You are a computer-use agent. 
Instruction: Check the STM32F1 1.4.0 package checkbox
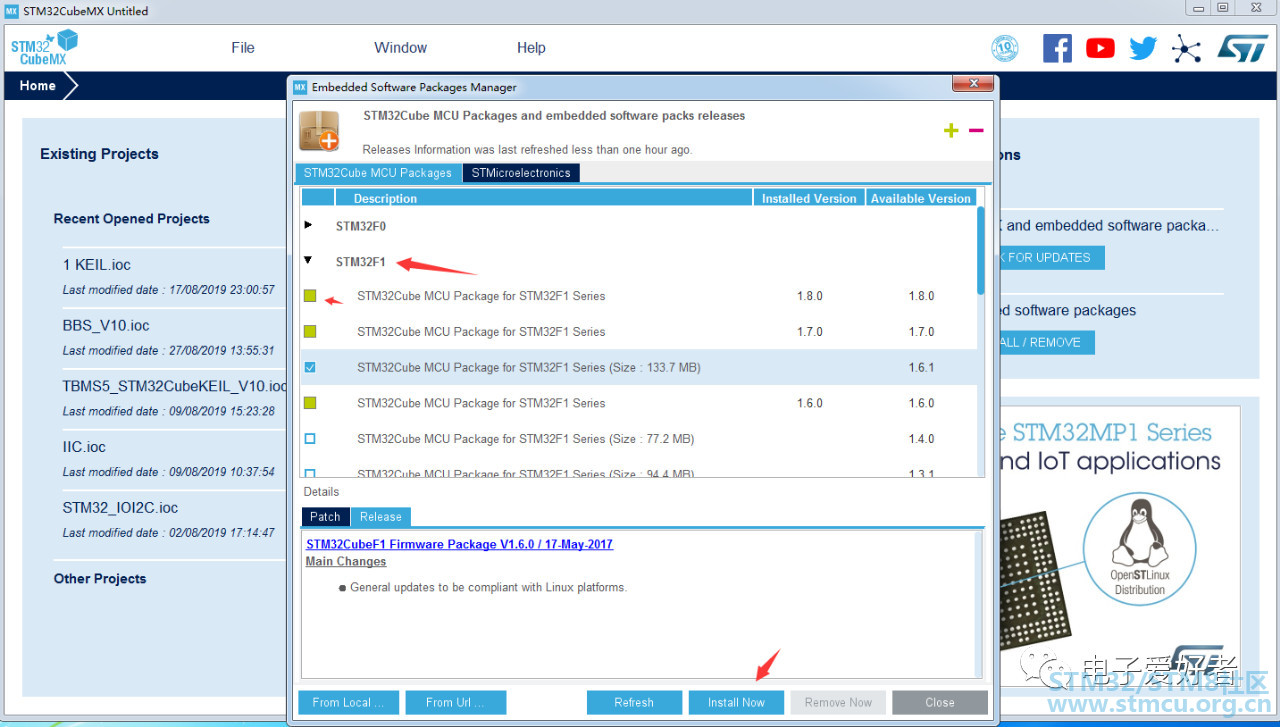point(310,439)
